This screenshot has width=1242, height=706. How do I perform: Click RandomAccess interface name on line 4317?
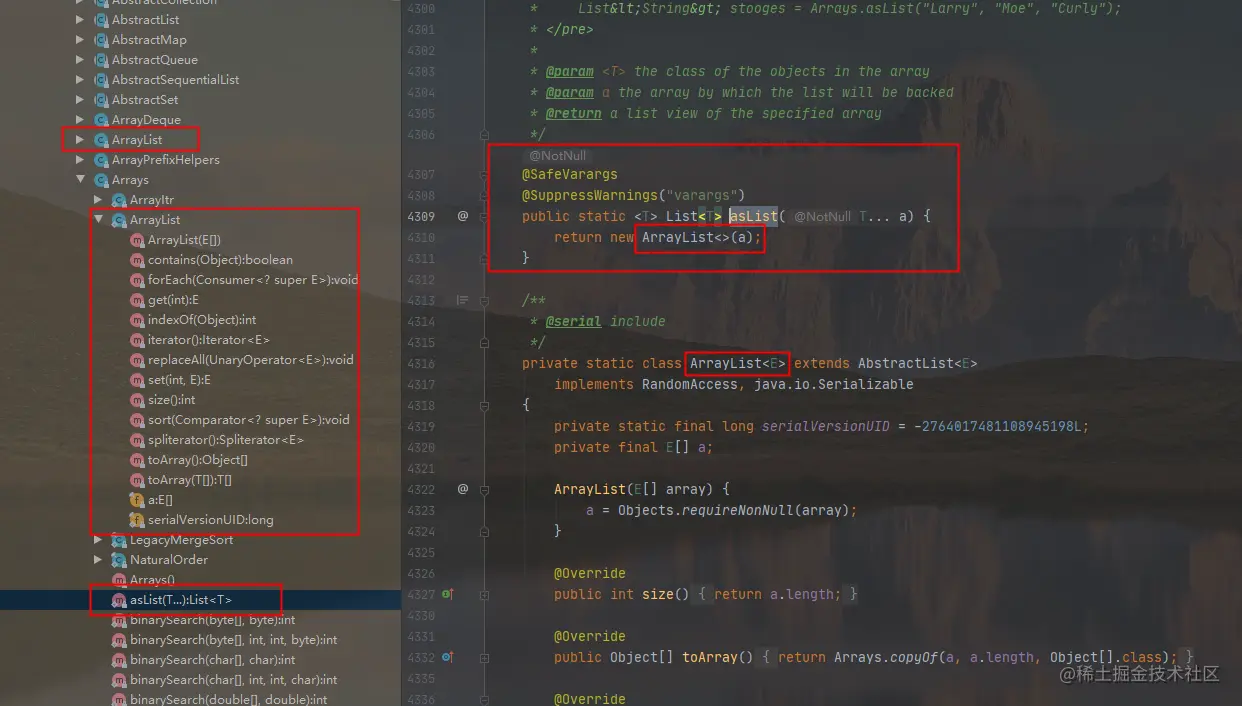[x=690, y=384]
